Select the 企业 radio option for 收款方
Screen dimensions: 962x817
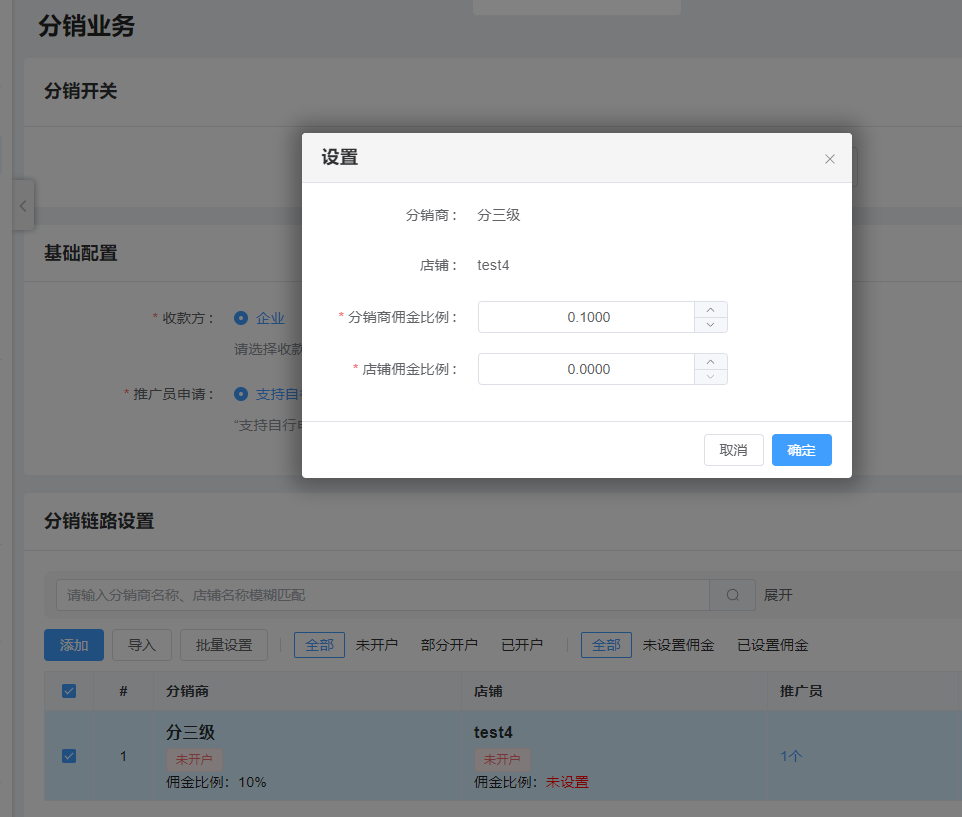(x=240, y=318)
